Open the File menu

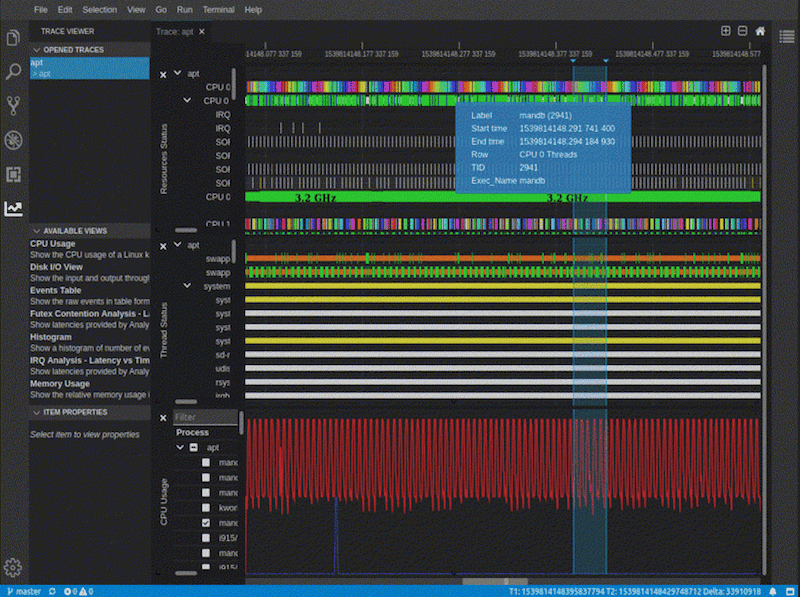40,10
